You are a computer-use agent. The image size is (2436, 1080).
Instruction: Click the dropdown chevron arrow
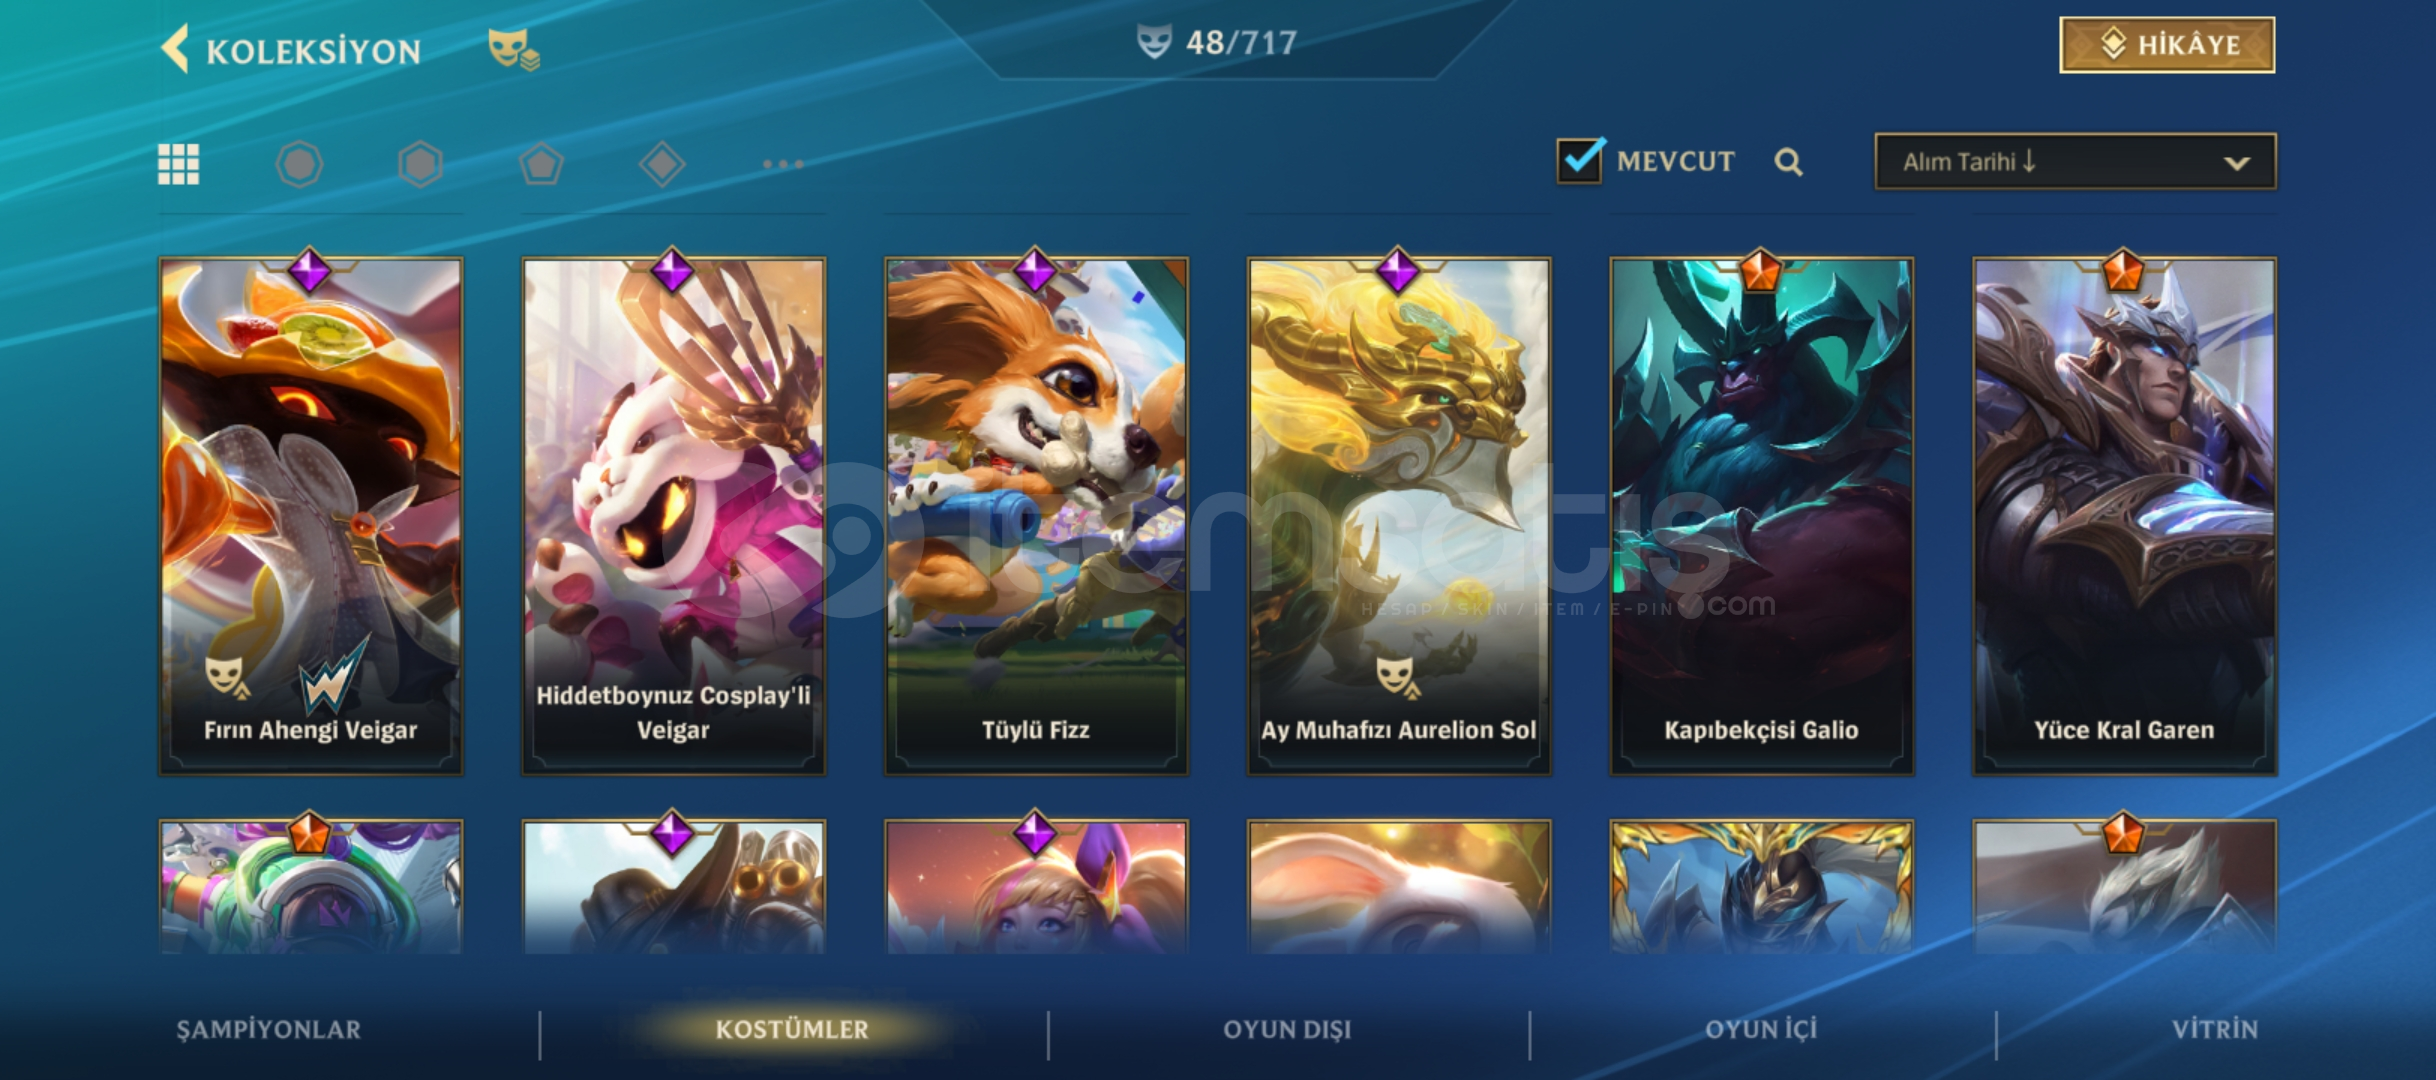coord(2237,163)
